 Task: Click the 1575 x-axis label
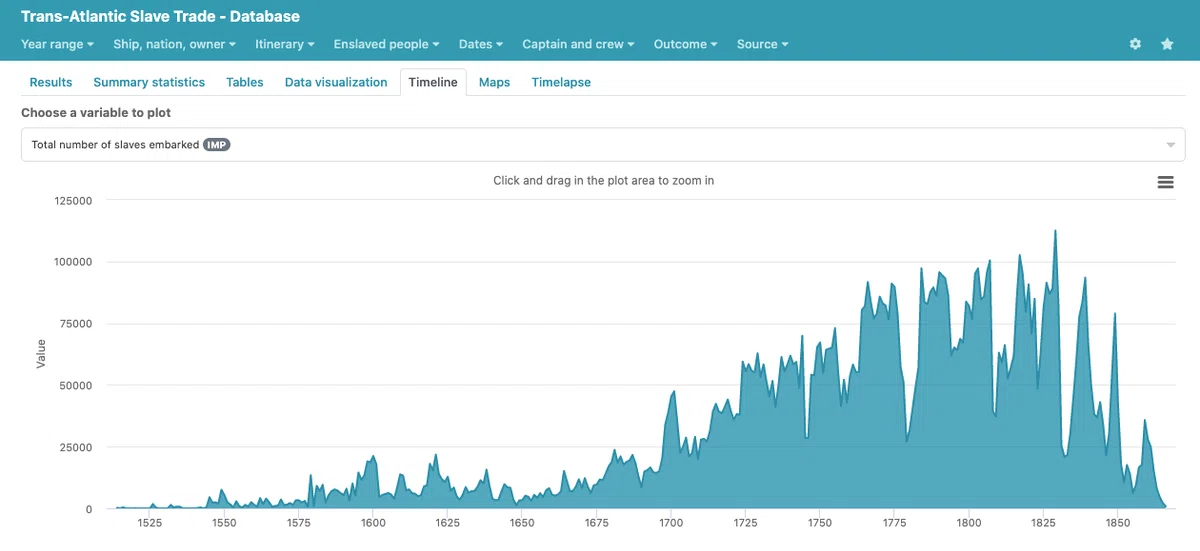(298, 523)
